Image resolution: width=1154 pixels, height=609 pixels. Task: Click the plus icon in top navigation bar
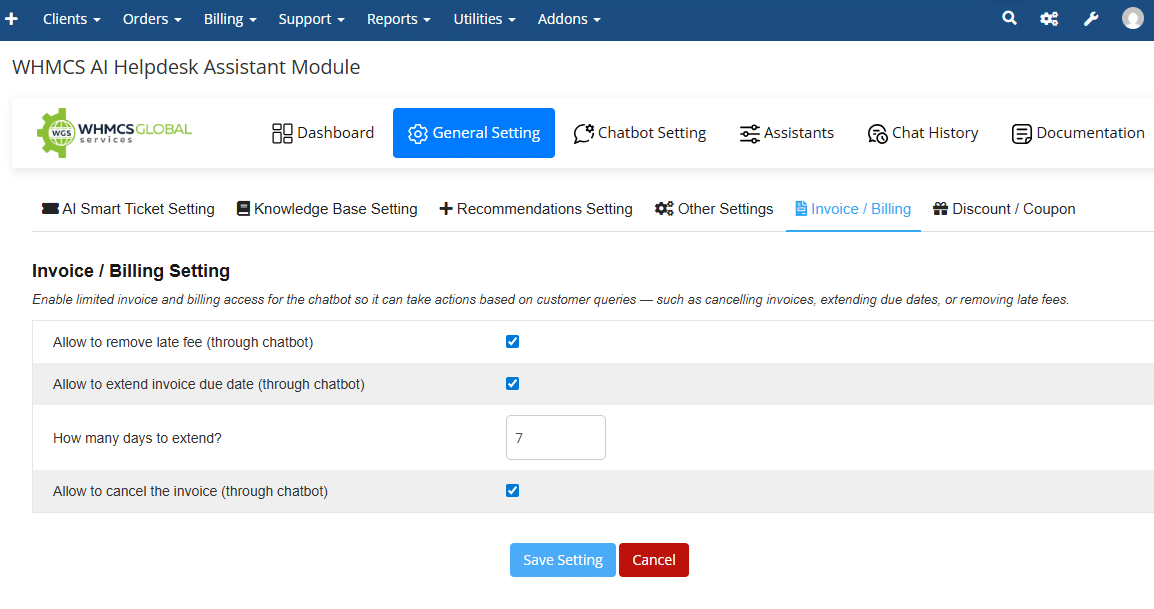pos(12,19)
